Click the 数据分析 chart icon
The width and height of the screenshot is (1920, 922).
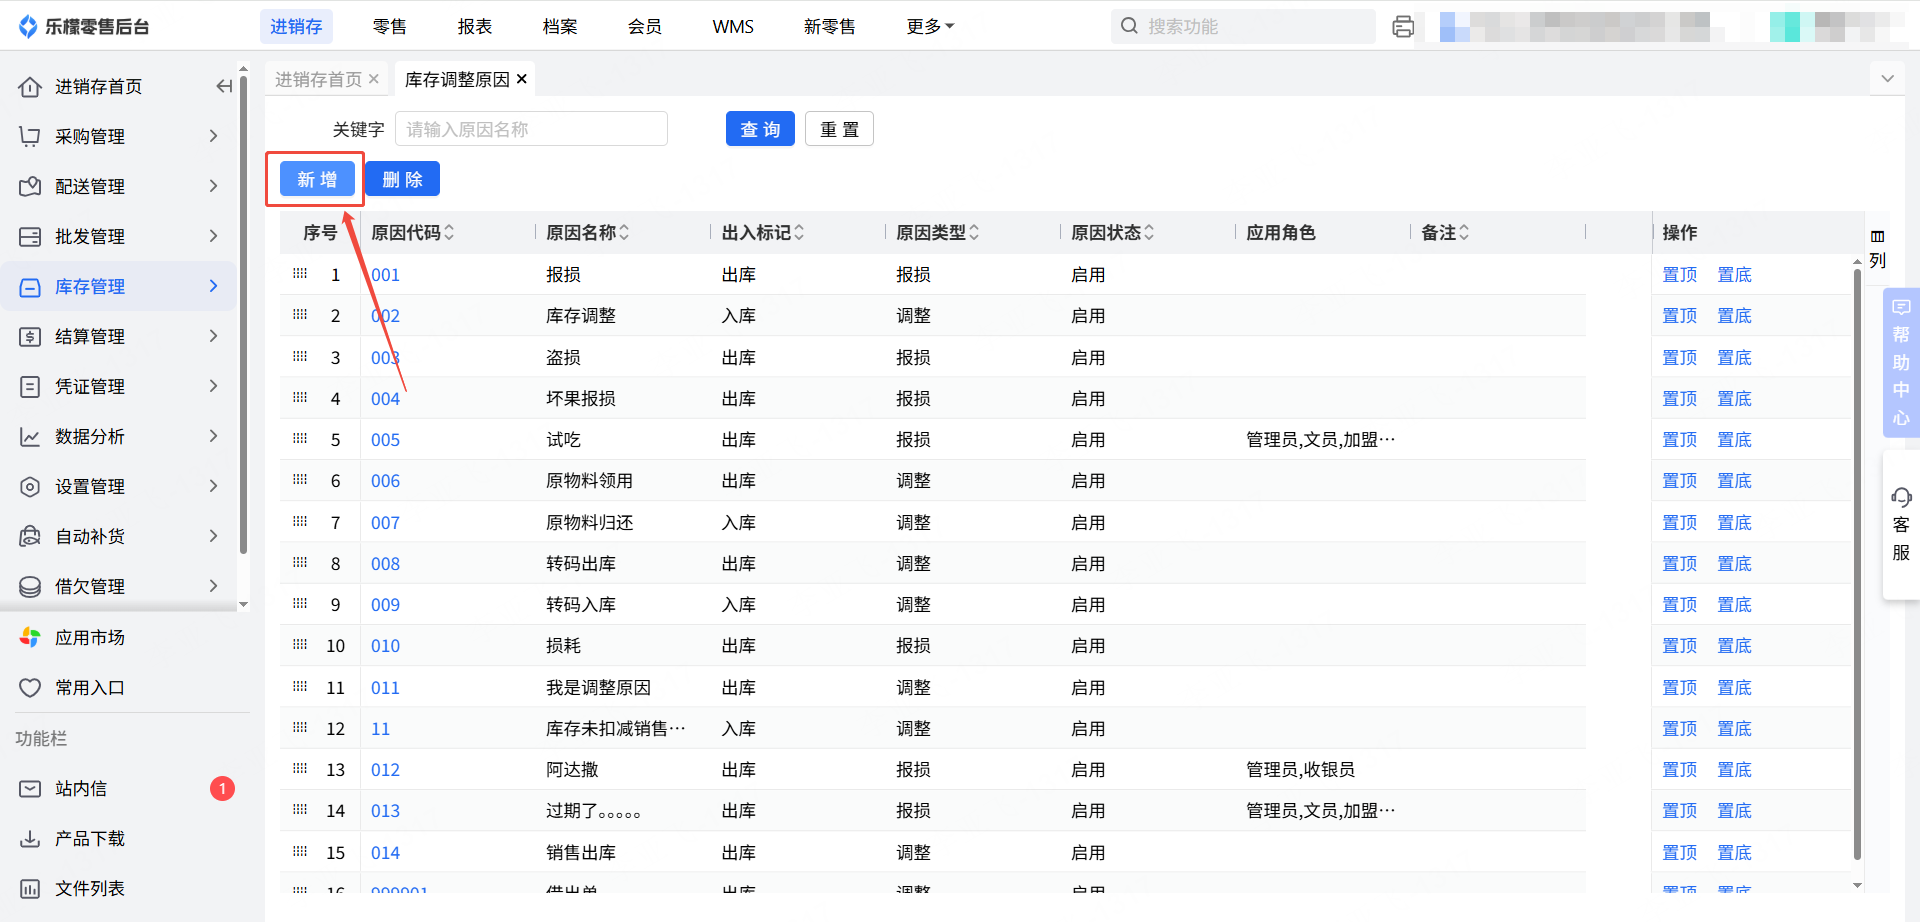[30, 437]
